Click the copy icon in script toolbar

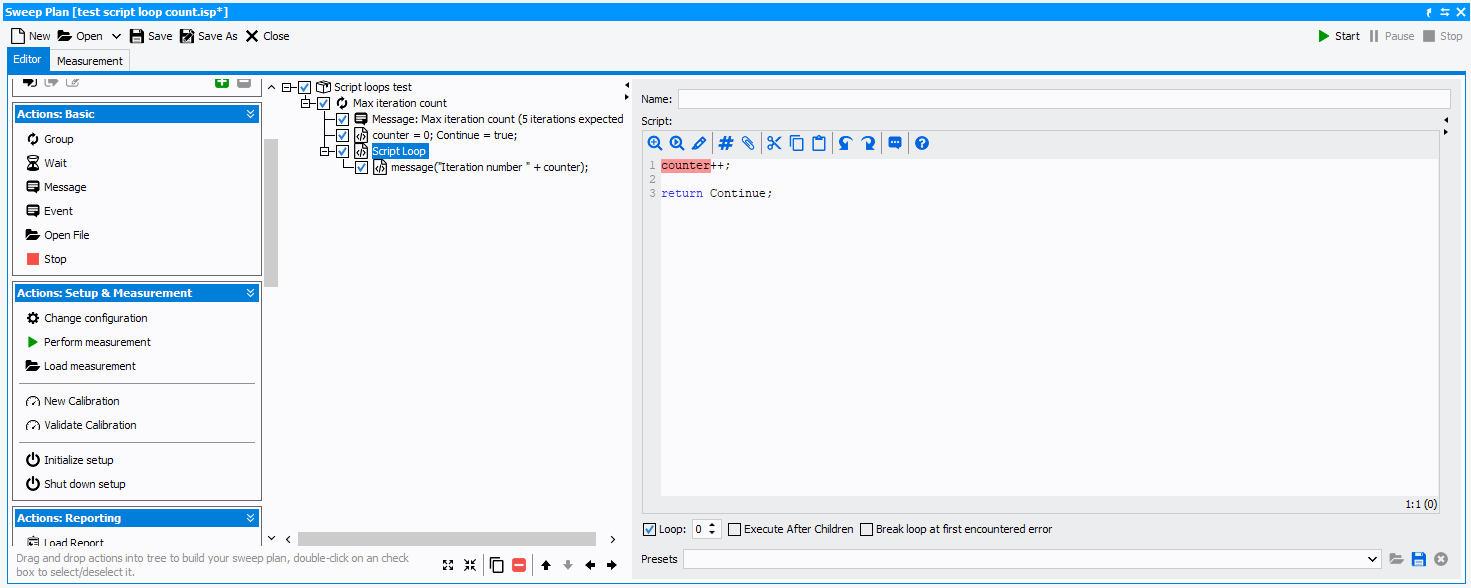[797, 143]
